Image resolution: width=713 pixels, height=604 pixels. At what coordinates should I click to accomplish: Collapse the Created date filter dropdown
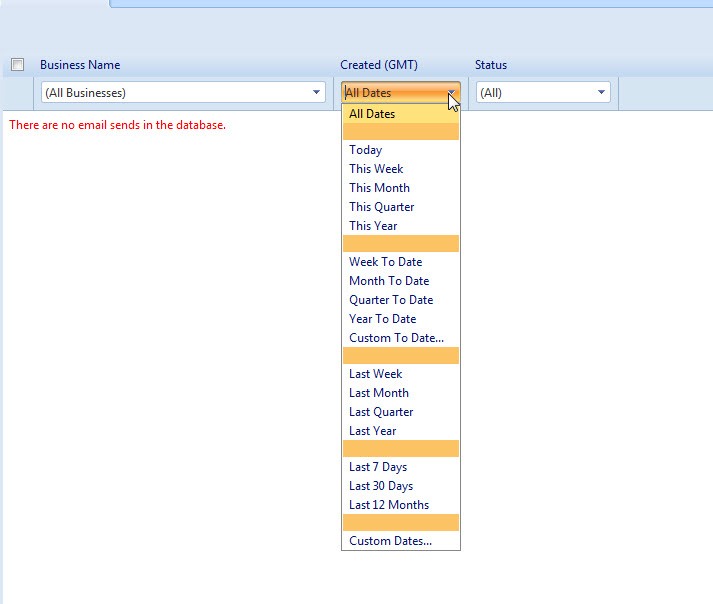(452, 93)
